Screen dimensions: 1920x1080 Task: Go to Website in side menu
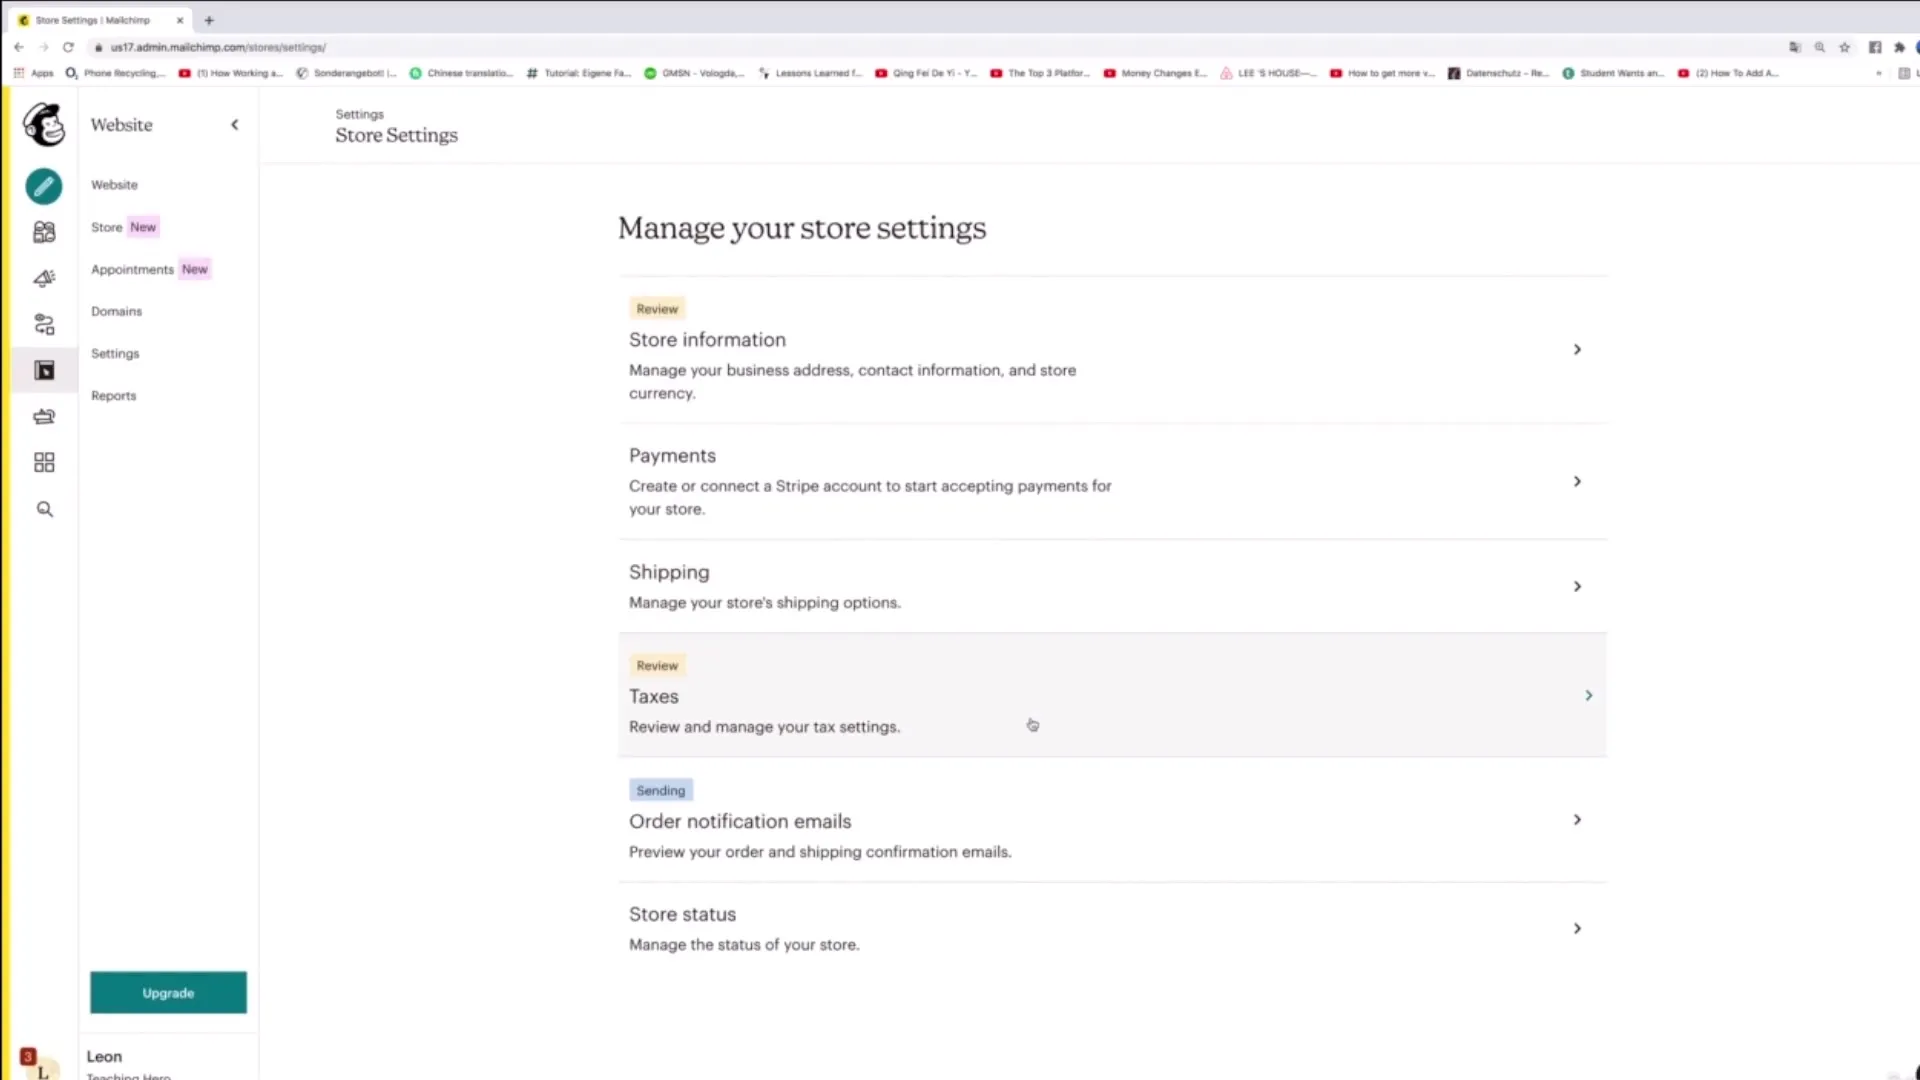coord(115,185)
